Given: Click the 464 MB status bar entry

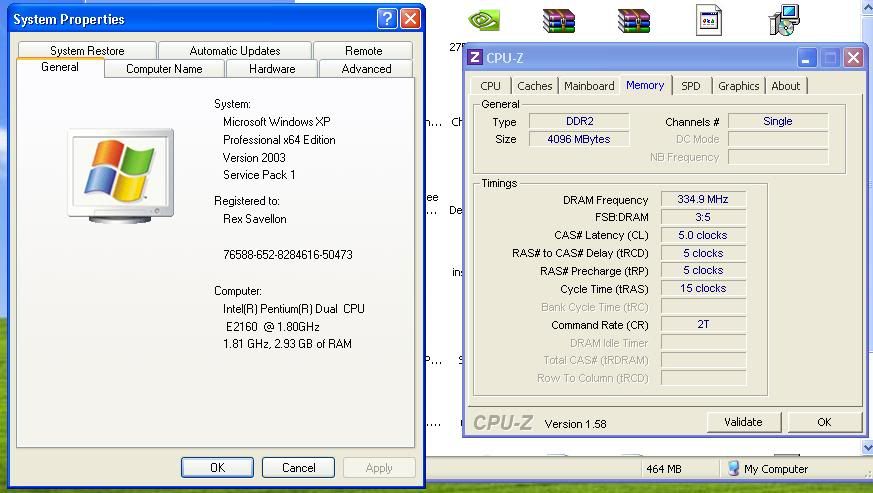Looking at the screenshot, I should pos(664,469).
